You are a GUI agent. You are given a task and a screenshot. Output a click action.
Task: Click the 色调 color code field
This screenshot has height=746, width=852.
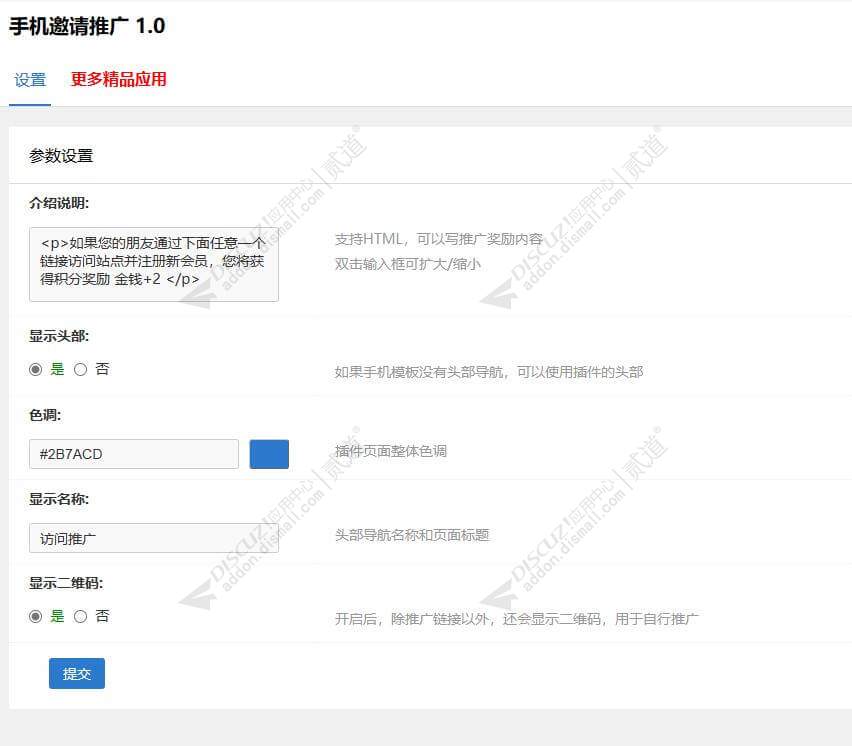pyautogui.click(x=134, y=454)
